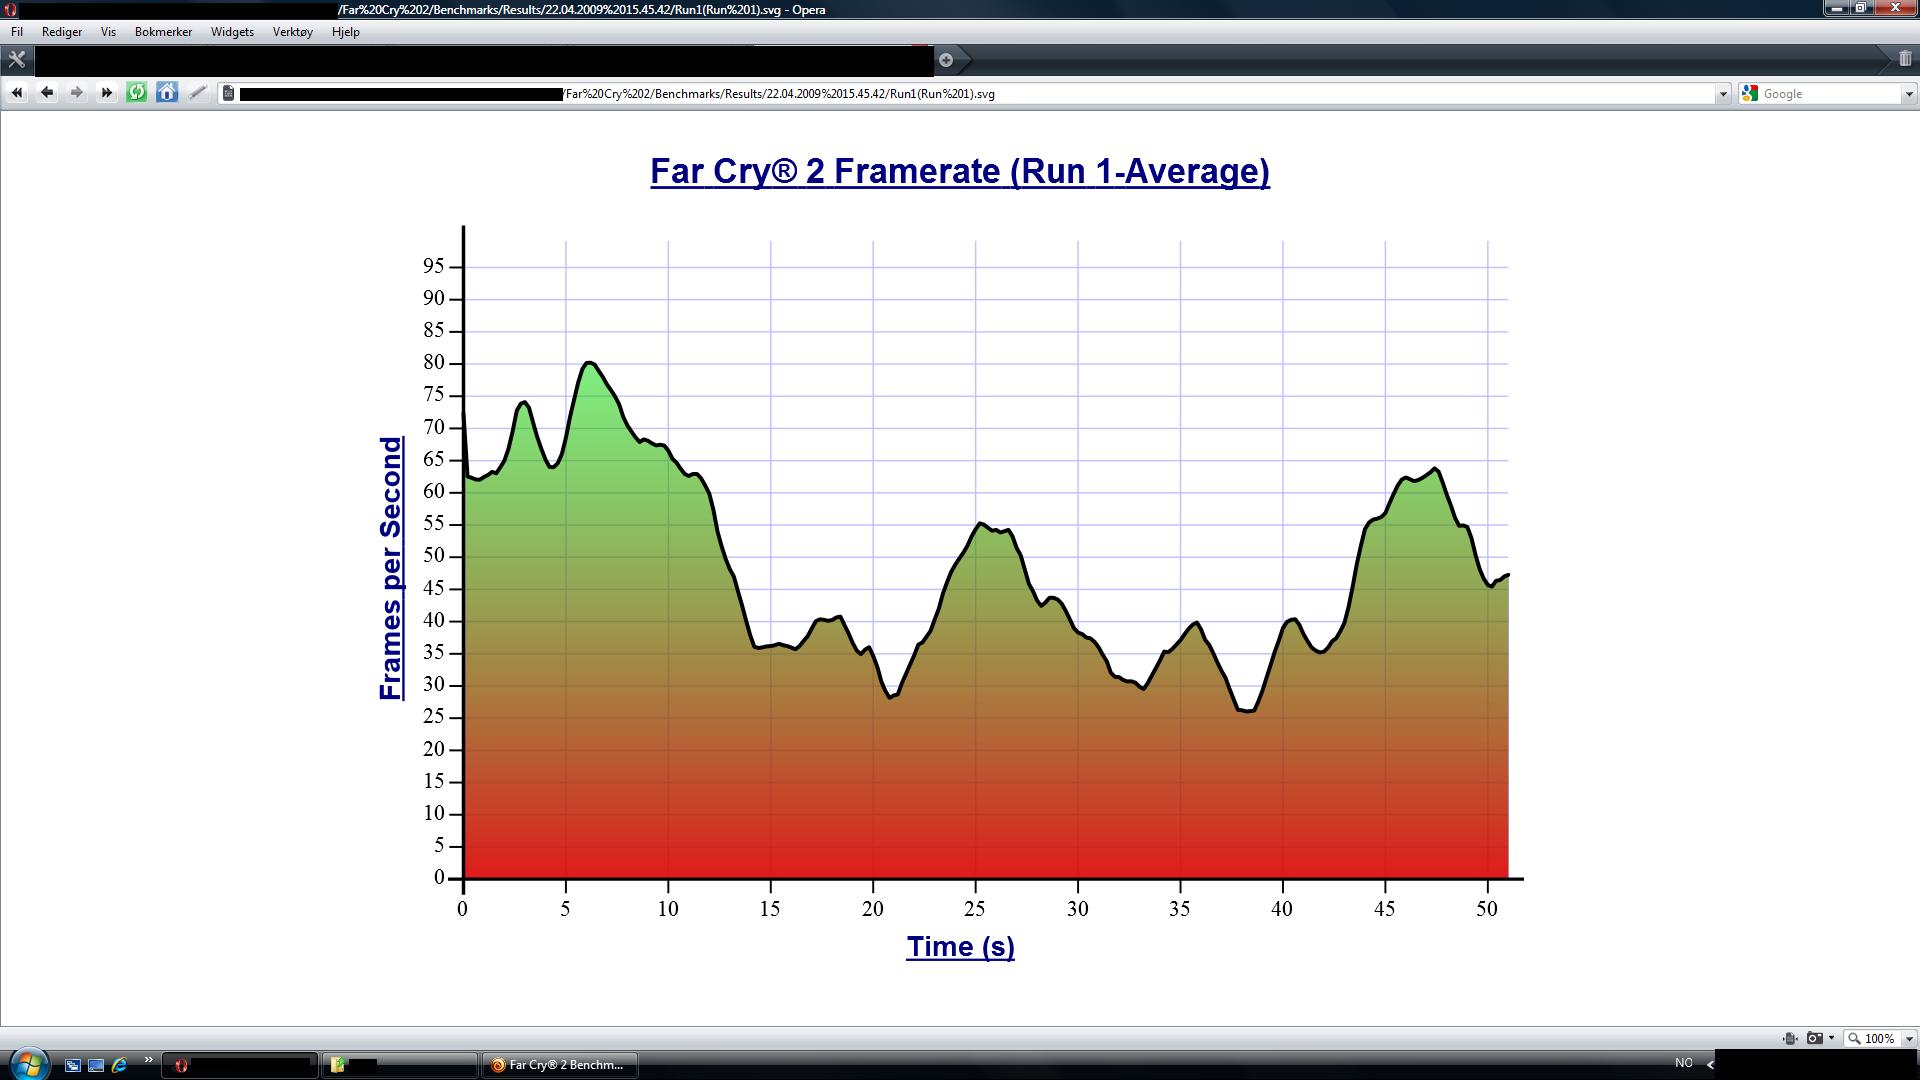Open the Windows Start menu

27,1063
